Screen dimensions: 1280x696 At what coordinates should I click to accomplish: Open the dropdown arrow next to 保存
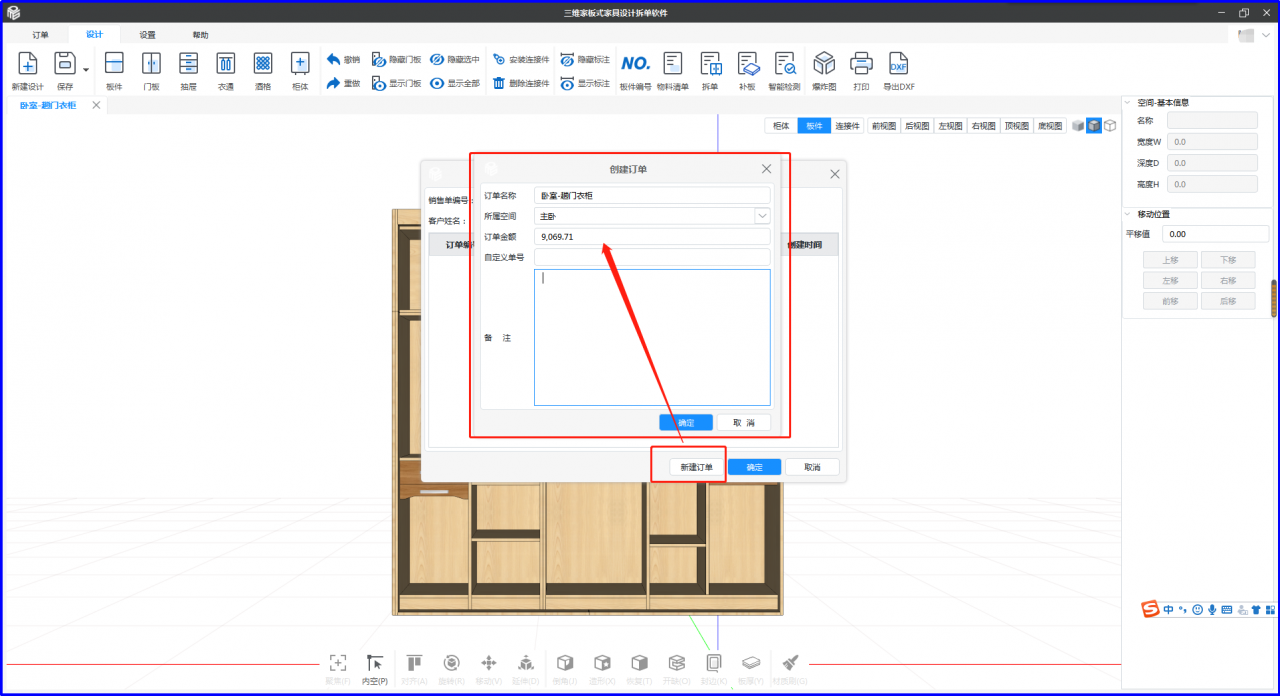86,69
